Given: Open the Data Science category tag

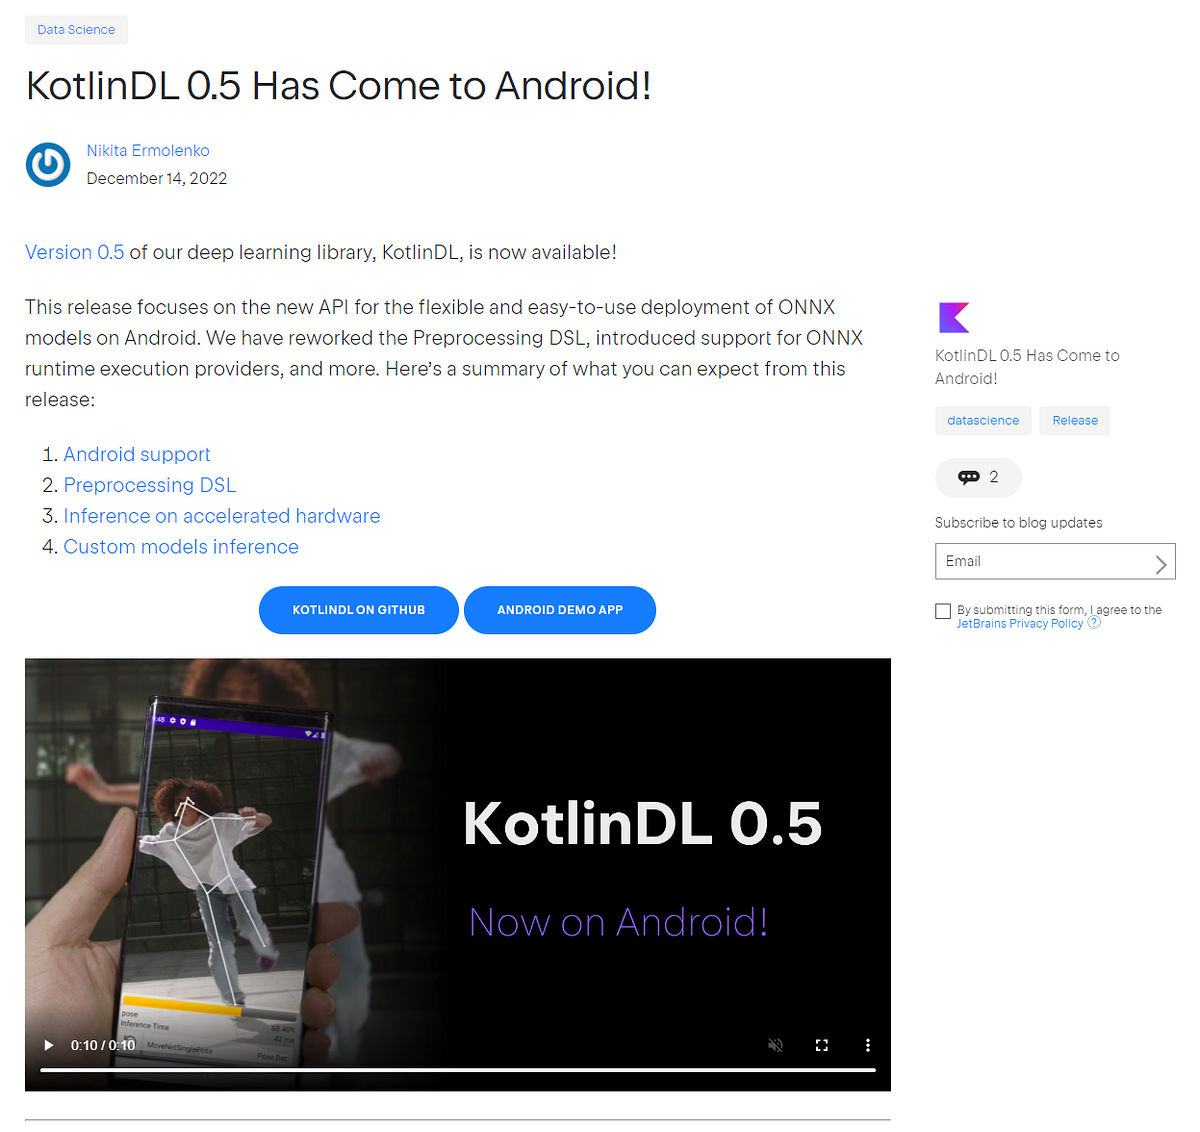Looking at the screenshot, I should pos(76,30).
